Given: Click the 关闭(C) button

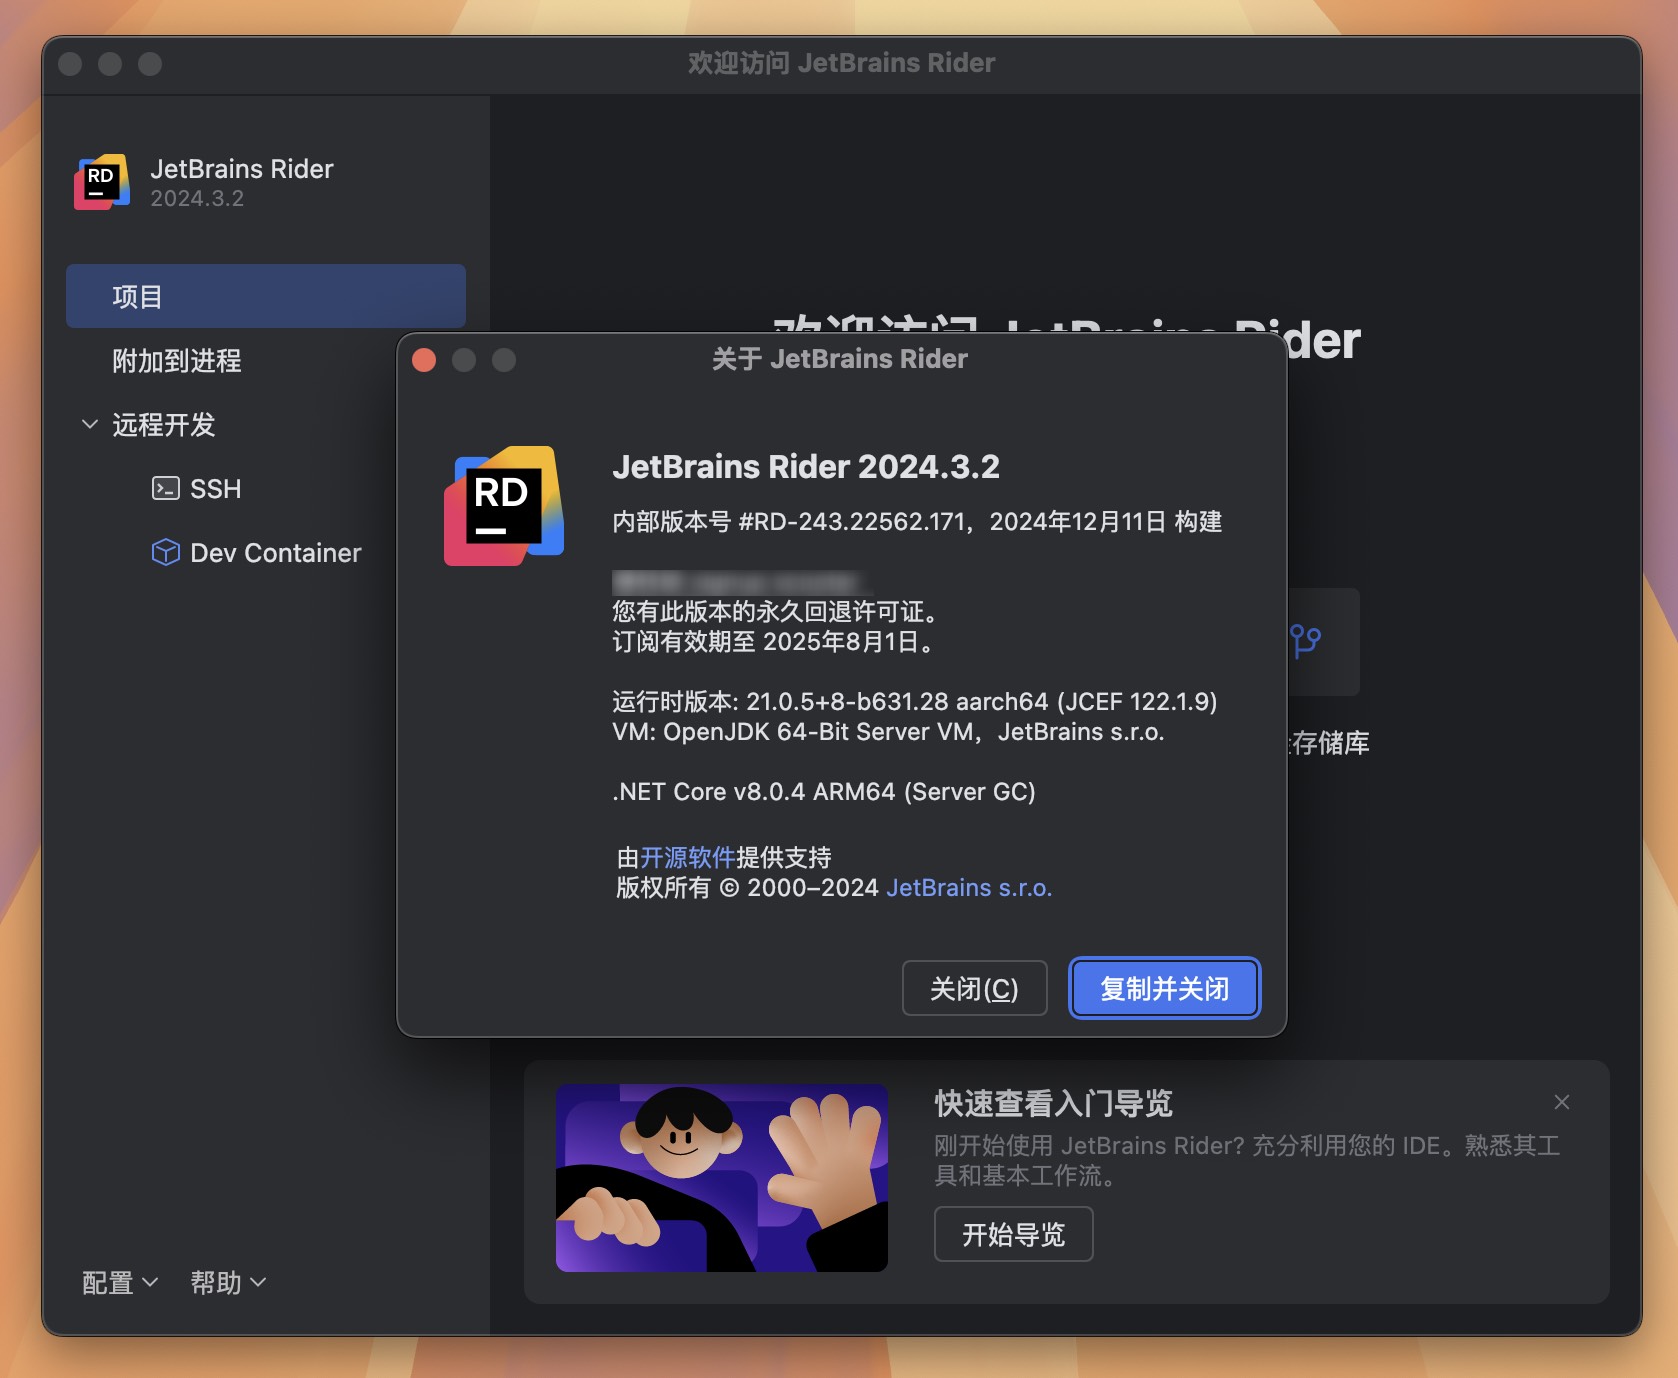Looking at the screenshot, I should [x=975, y=988].
